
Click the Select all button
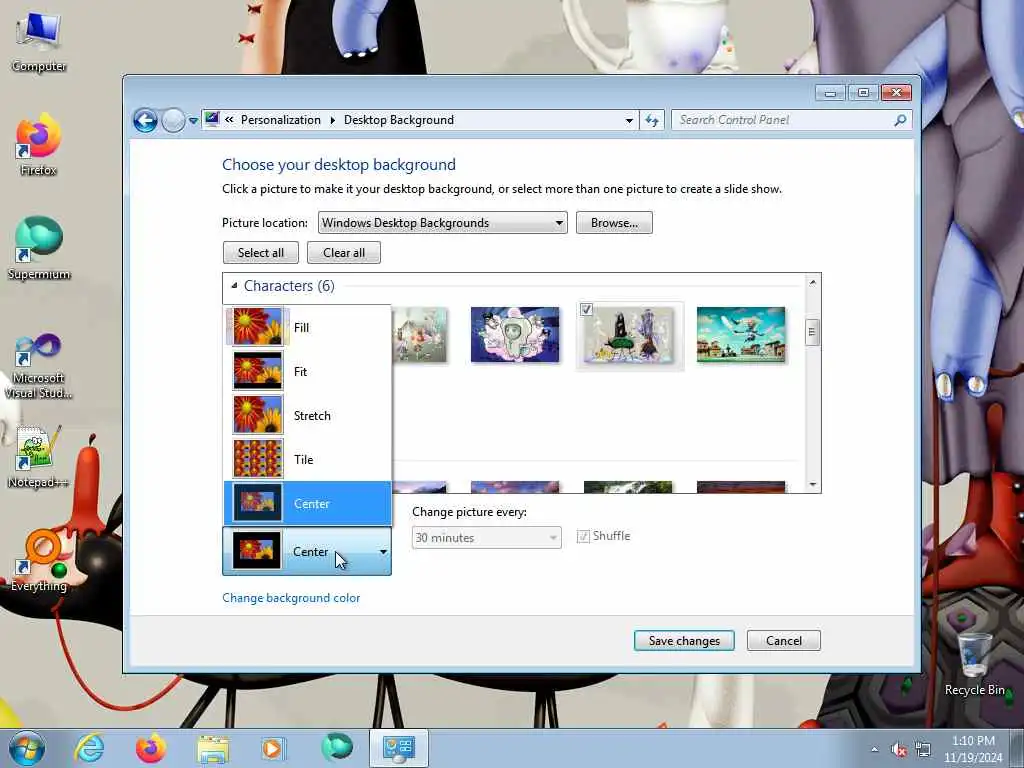[x=261, y=253]
